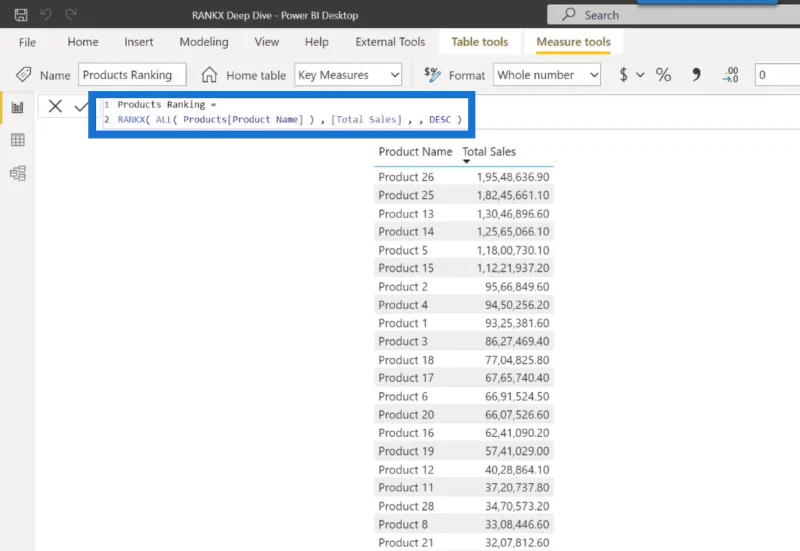Screen dimensions: 800x551
Task: Click the value 62,41,090.20
Action: (x=517, y=433)
